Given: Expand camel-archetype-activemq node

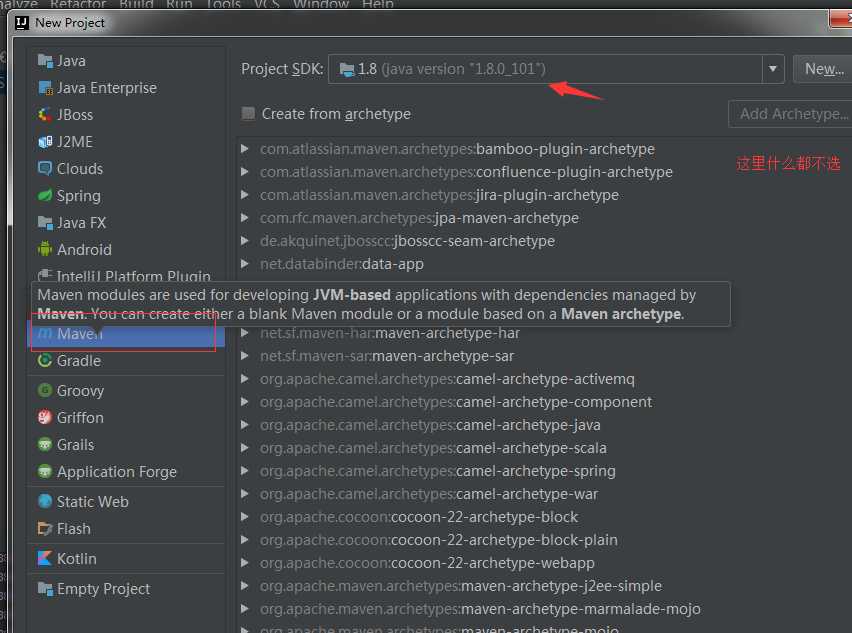Looking at the screenshot, I should click(x=245, y=379).
